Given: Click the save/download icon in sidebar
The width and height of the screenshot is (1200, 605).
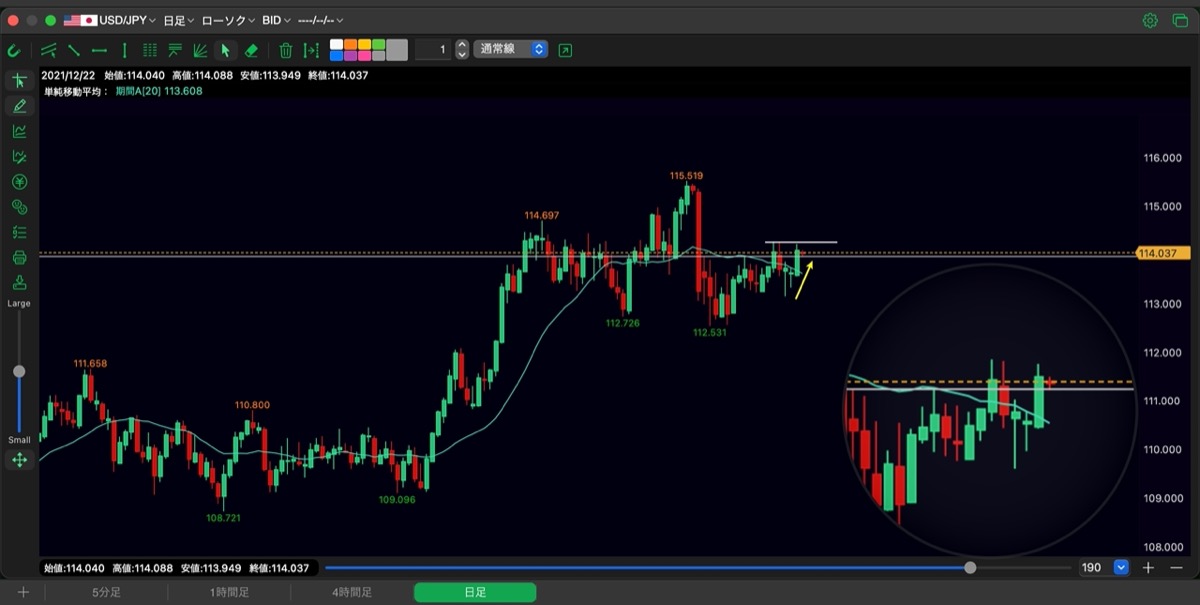Looking at the screenshot, I should pos(19,282).
